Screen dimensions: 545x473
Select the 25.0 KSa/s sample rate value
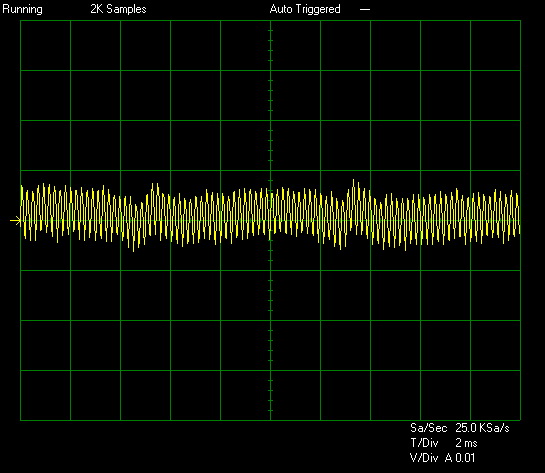(x=482, y=428)
